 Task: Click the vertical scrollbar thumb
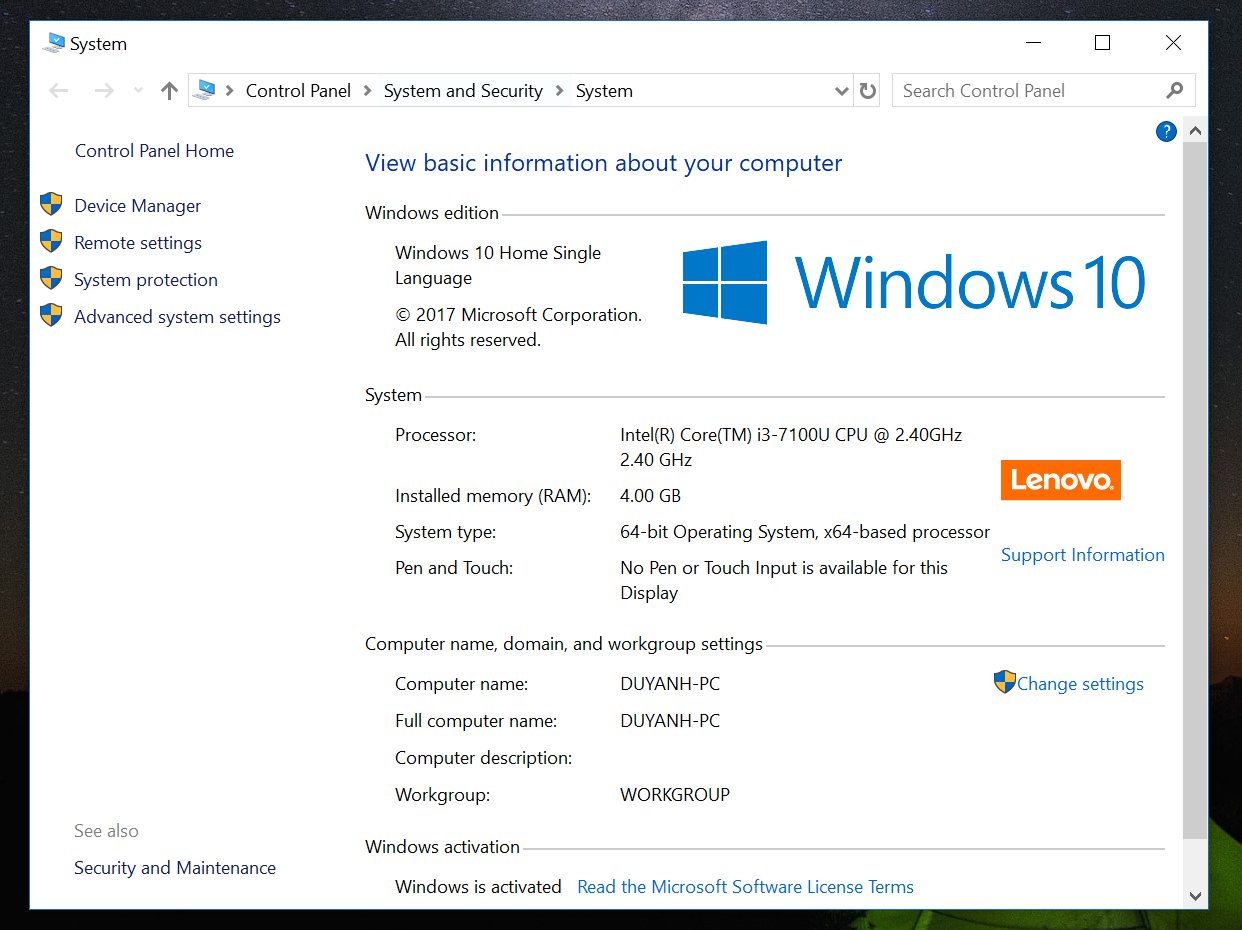pyautogui.click(x=1194, y=490)
